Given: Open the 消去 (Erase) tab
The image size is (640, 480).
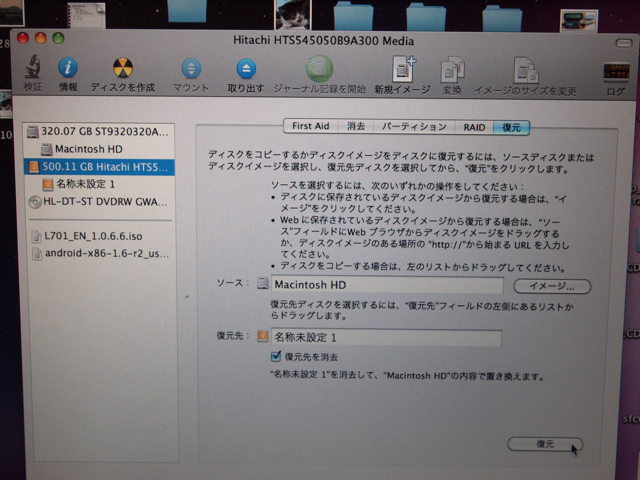Looking at the screenshot, I should pos(356,127).
